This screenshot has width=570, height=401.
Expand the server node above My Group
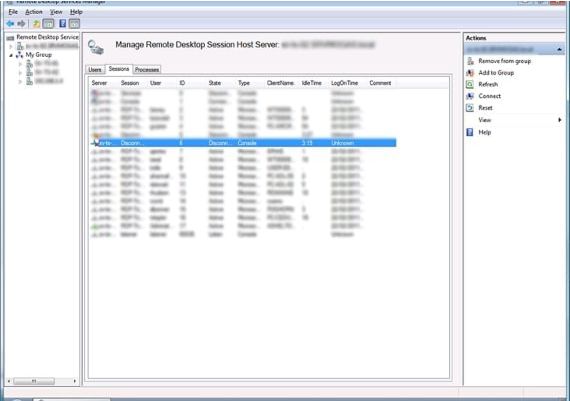[11, 46]
